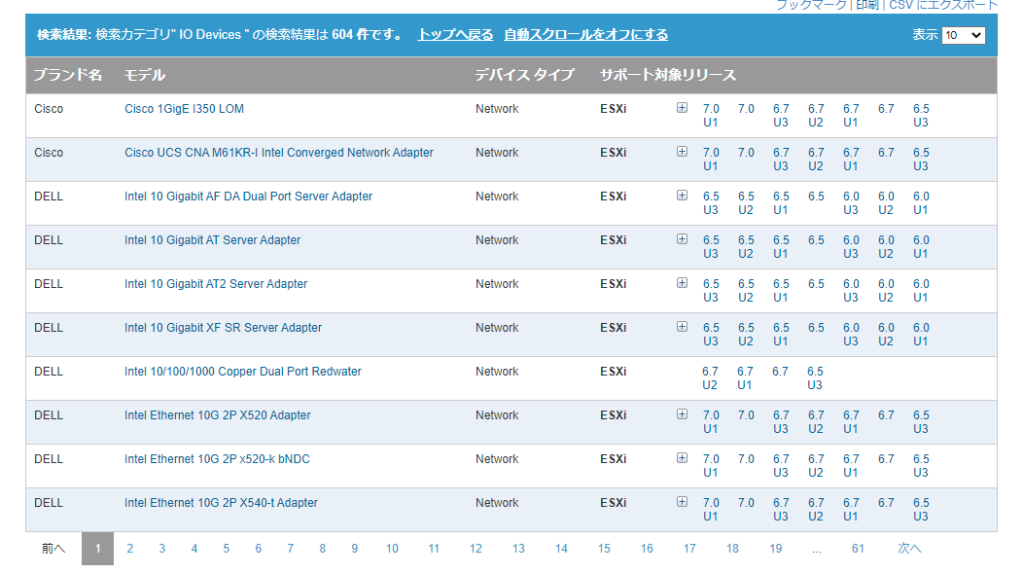Go to results page 18
The image size is (1024, 574).
click(733, 549)
